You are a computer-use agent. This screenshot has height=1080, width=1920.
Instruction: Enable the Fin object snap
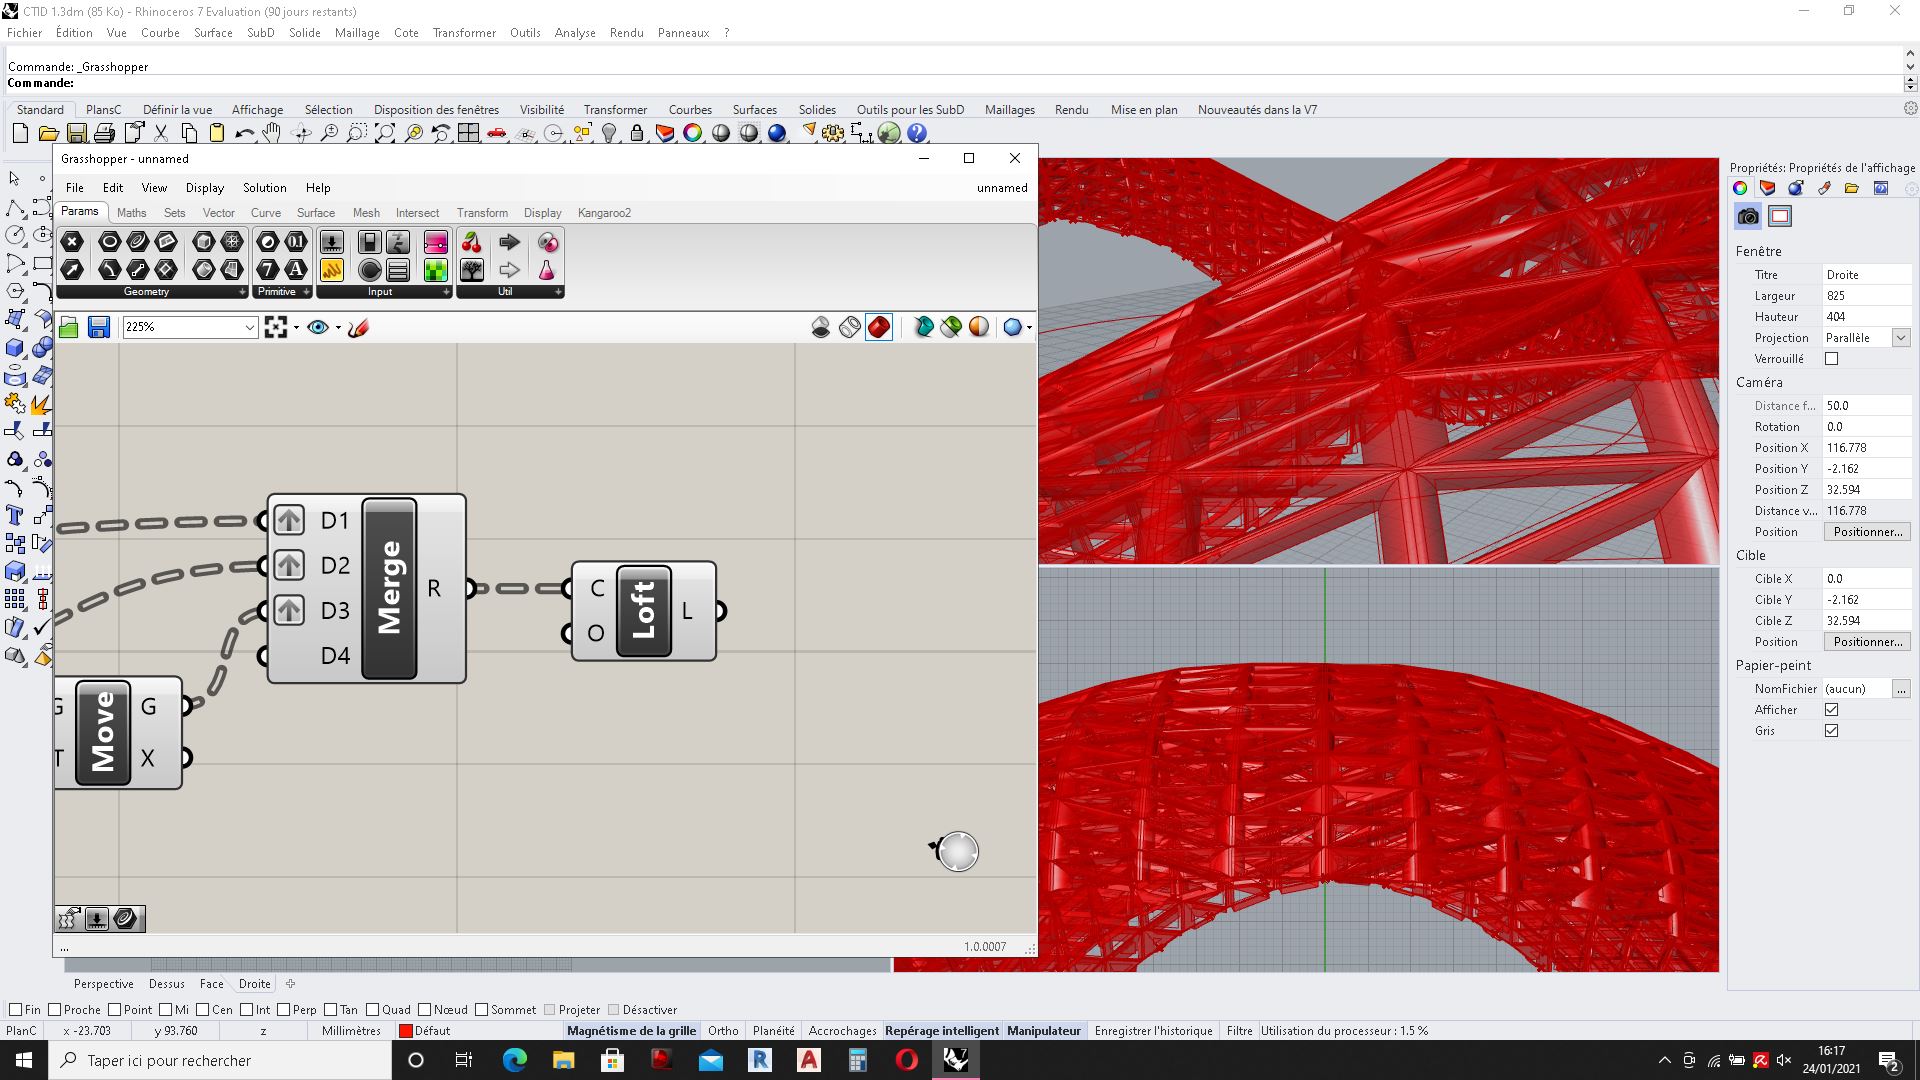tap(15, 1010)
